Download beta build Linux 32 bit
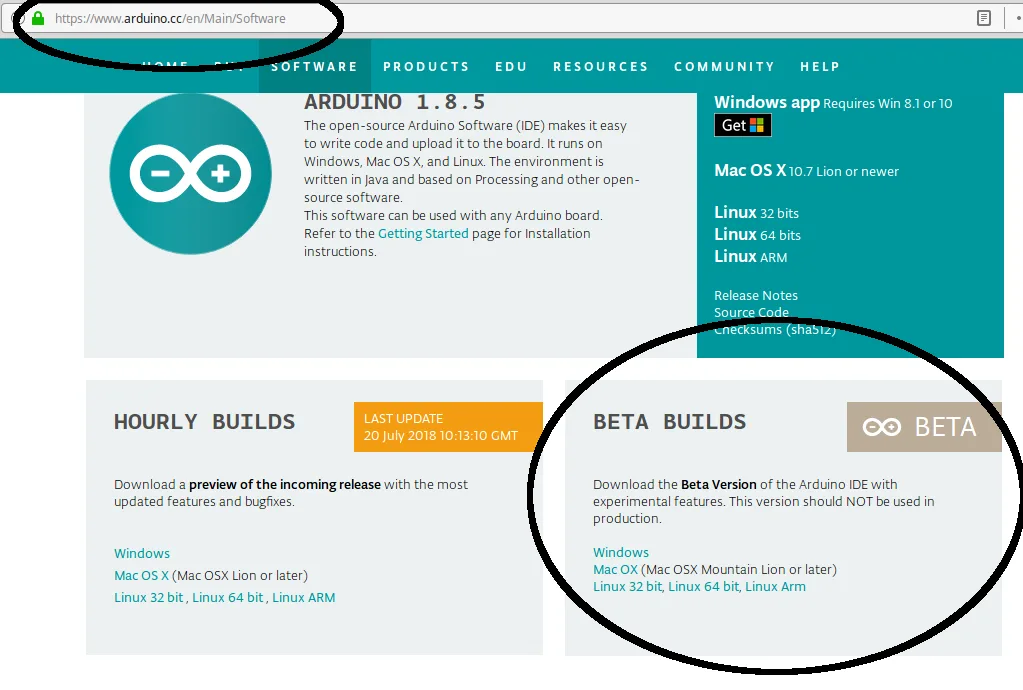This screenshot has width=1023, height=690. click(628, 586)
